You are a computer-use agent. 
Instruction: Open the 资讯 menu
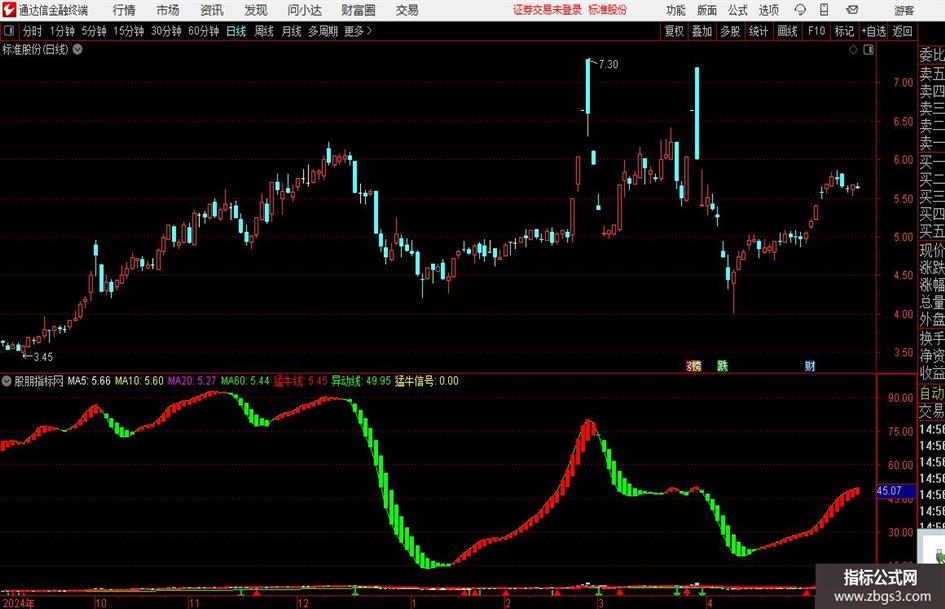click(x=212, y=10)
